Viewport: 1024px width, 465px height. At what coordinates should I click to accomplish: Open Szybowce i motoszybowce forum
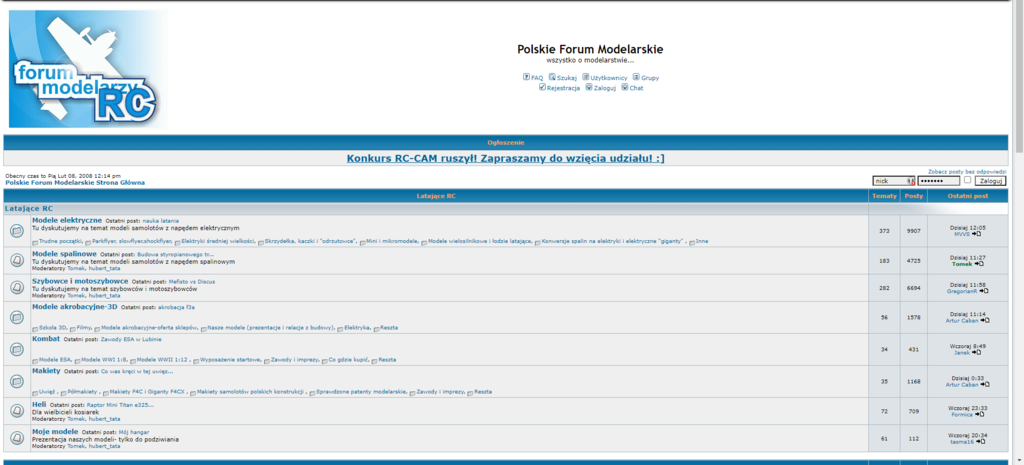tap(80, 281)
